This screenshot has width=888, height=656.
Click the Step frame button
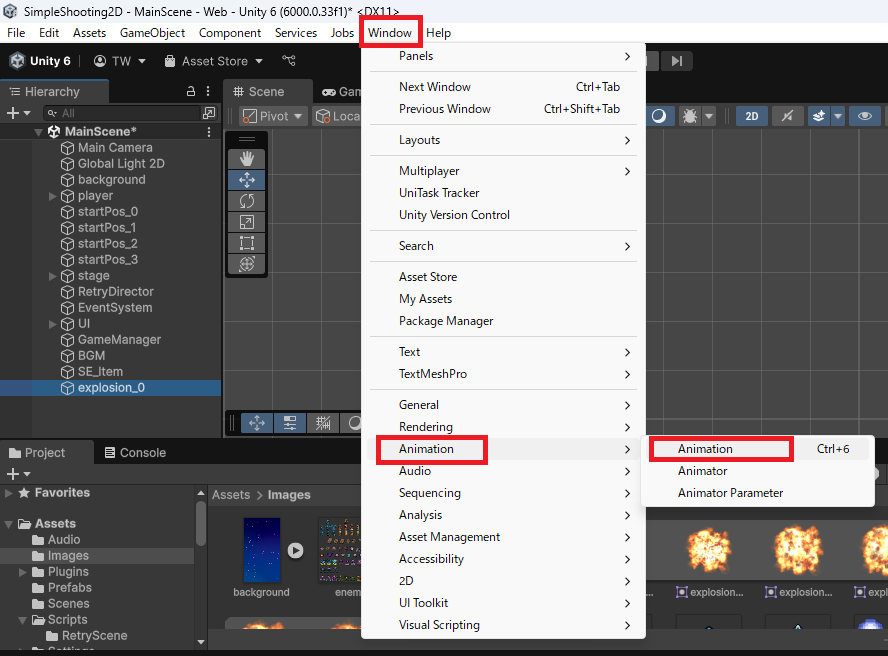tap(677, 61)
